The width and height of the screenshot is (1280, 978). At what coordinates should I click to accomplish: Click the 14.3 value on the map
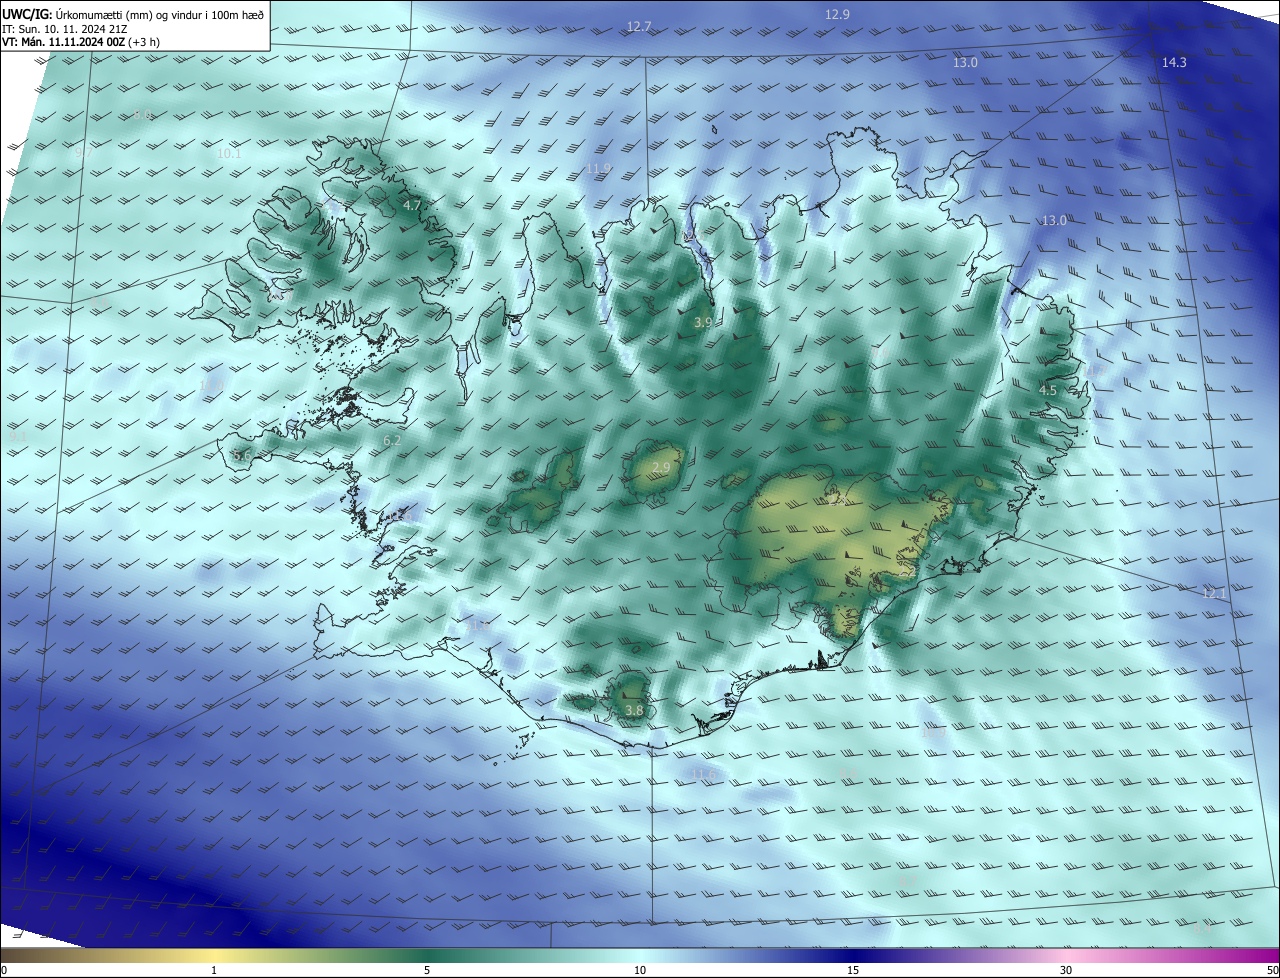coord(1174,62)
